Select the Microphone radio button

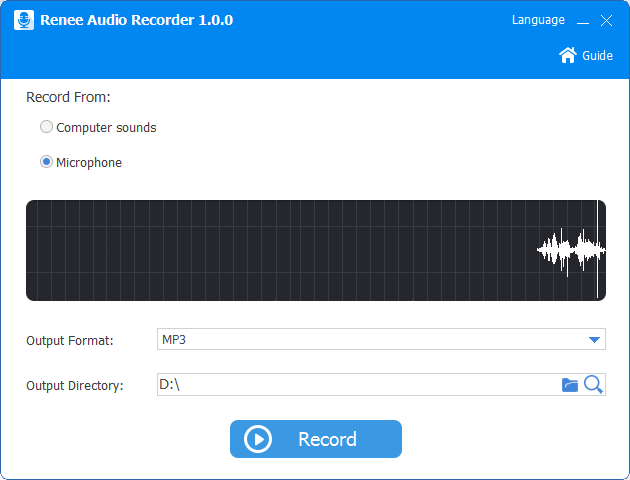coord(46,162)
